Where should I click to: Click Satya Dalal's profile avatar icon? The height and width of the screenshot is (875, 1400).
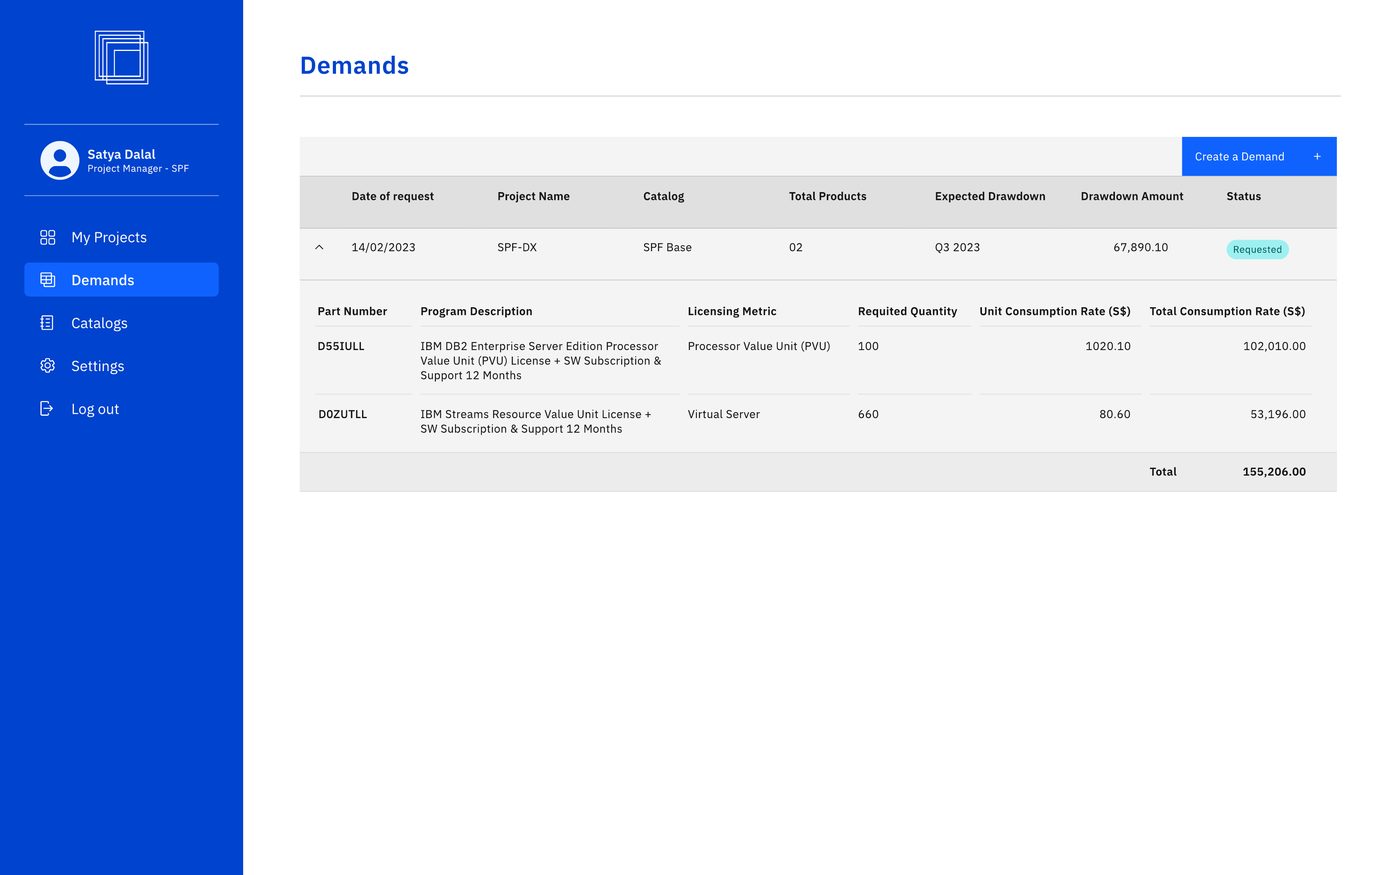60,160
